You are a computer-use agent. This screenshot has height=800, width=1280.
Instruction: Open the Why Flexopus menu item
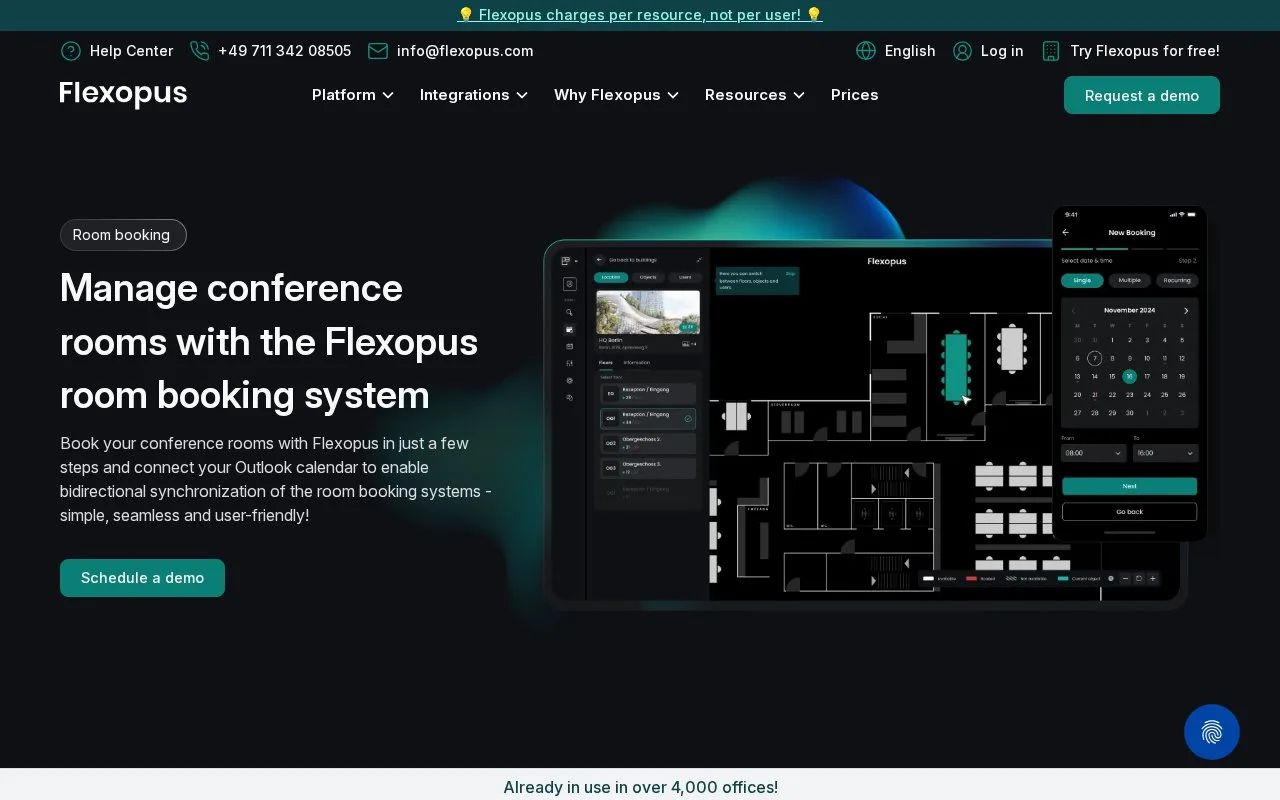(x=607, y=95)
